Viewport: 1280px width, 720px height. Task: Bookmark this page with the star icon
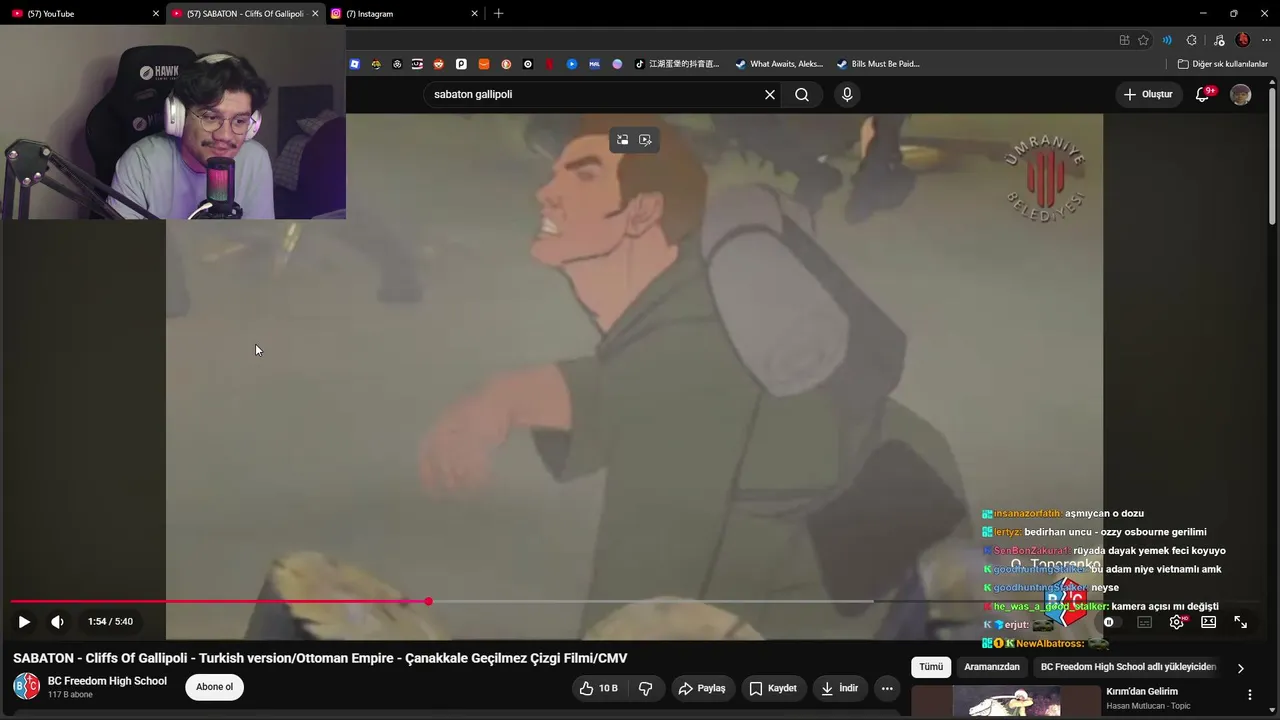tap(1143, 40)
